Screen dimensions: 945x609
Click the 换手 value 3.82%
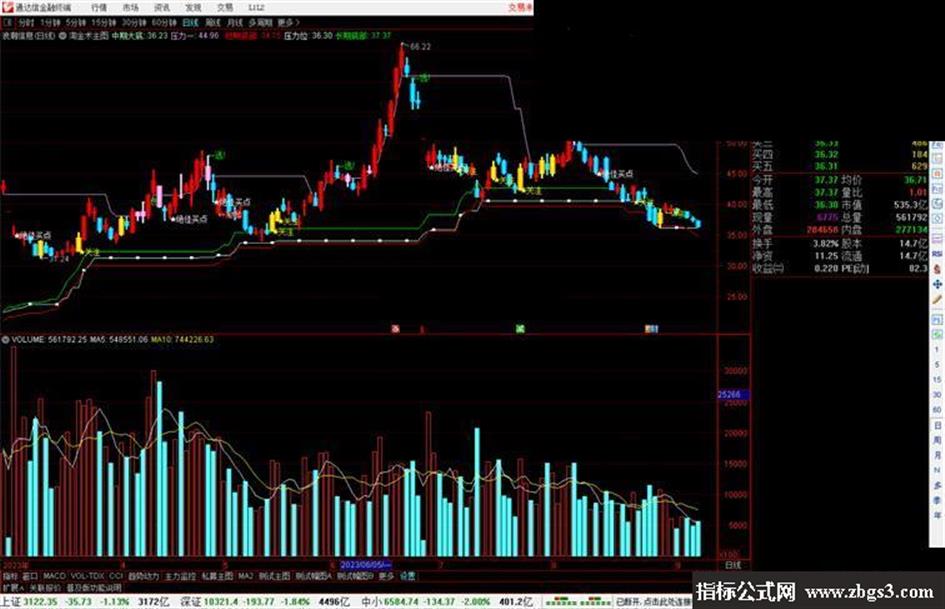pos(826,244)
